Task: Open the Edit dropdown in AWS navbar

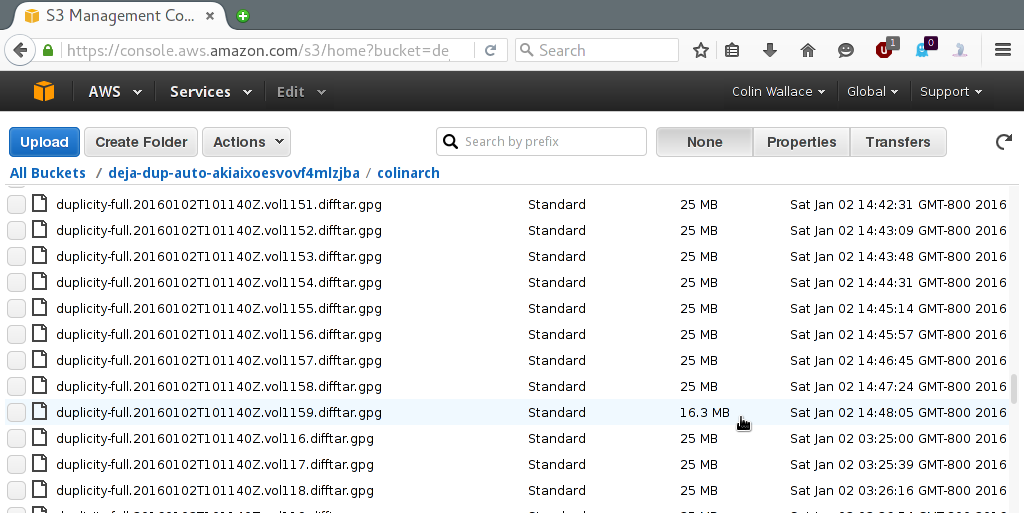Action: [x=301, y=91]
